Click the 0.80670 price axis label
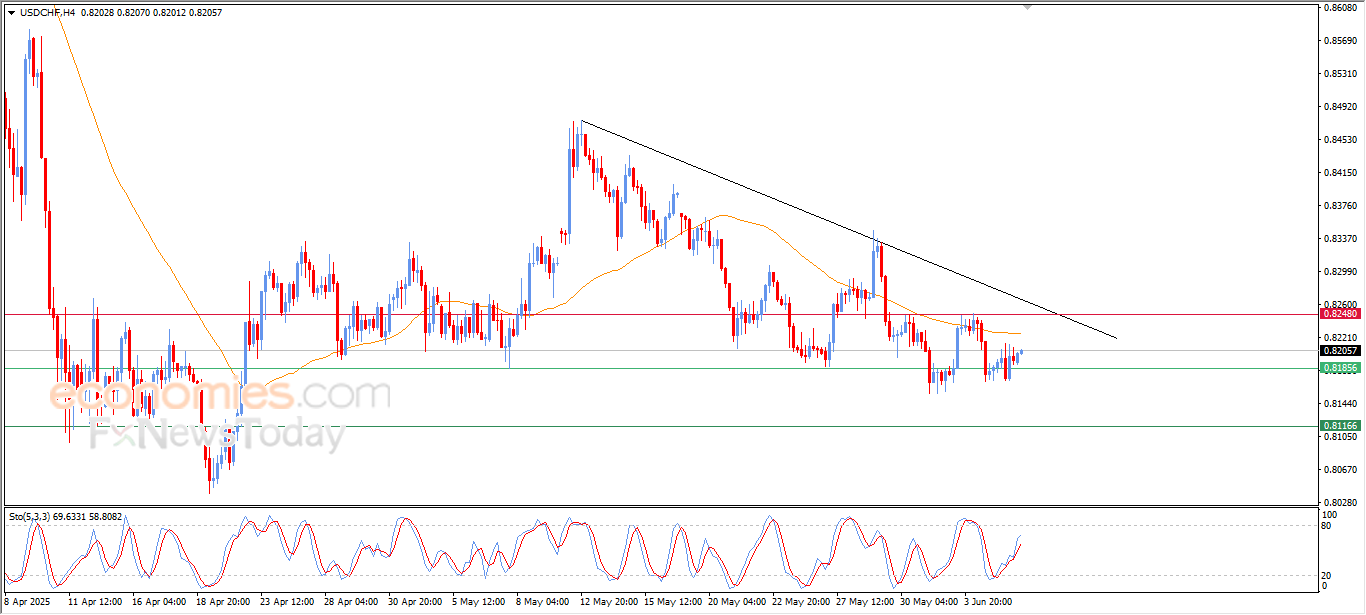1366x615 pixels. tap(1341, 470)
